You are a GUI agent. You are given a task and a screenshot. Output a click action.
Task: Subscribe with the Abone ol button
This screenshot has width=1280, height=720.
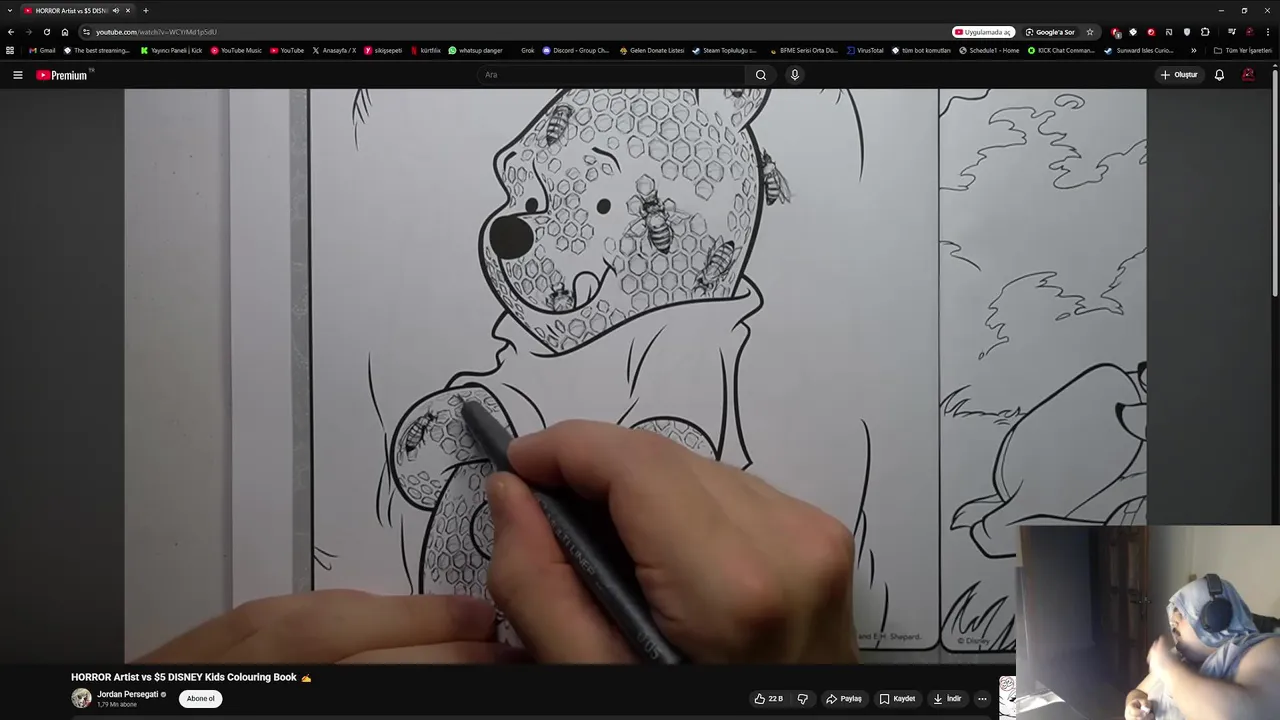tap(201, 699)
